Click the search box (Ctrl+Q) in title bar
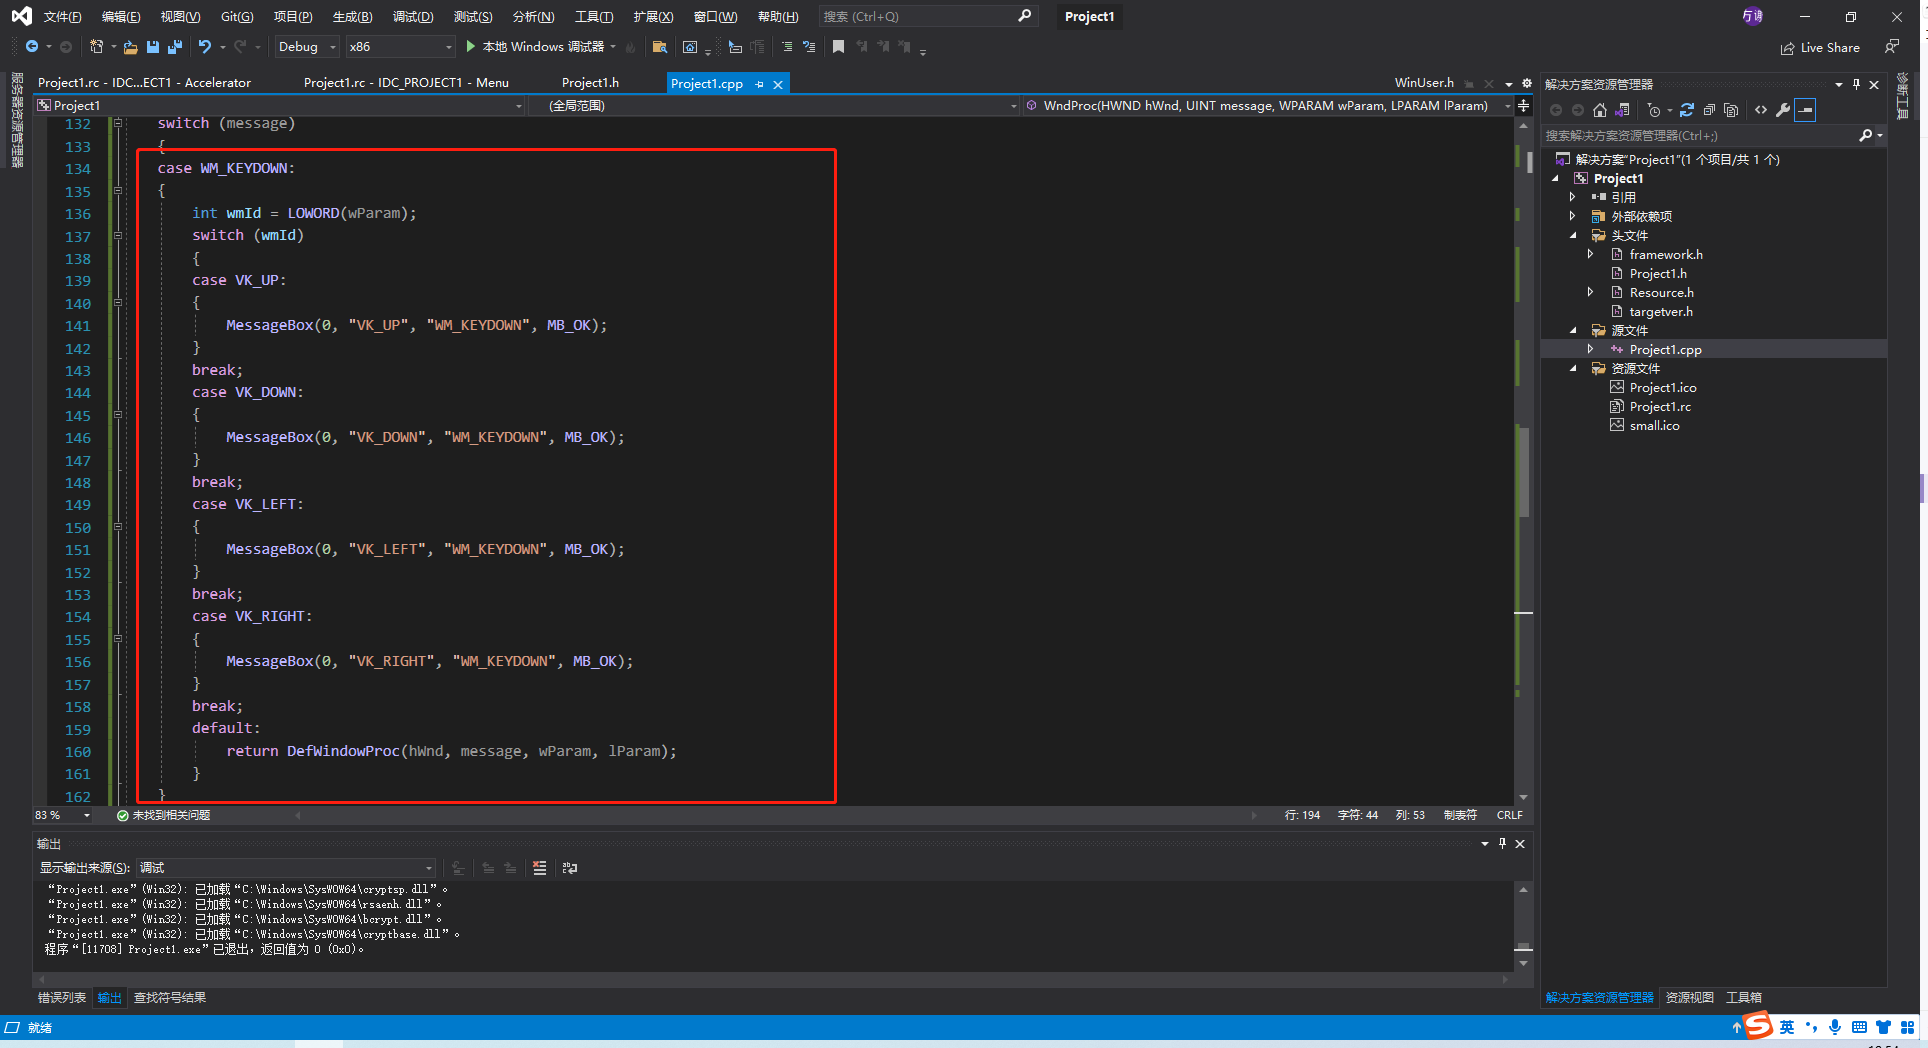1928x1048 pixels. (927, 17)
